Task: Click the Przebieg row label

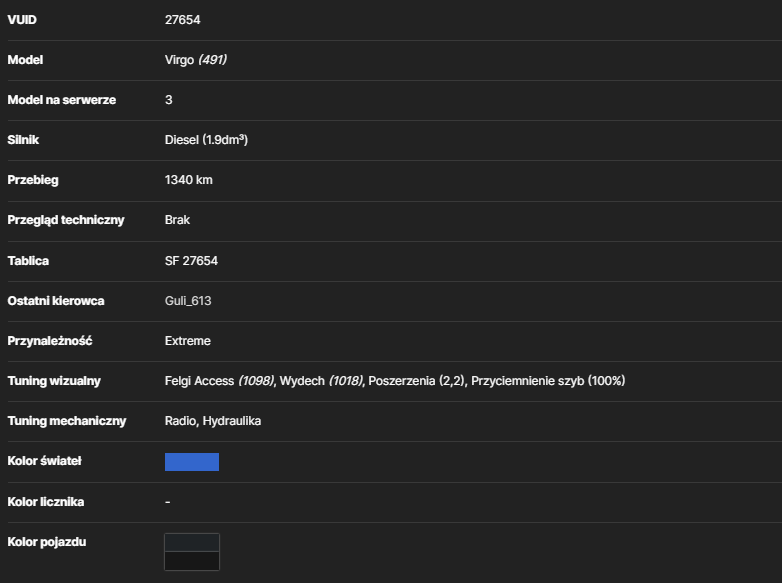Action: coord(32,180)
